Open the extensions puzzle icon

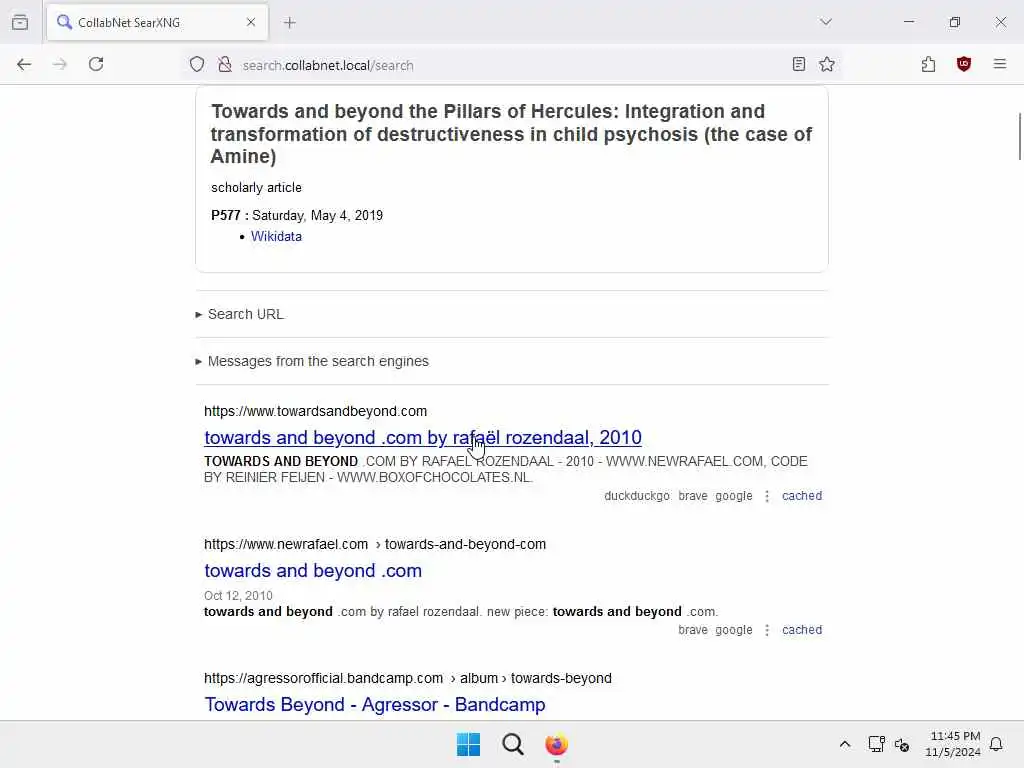pyautogui.click(x=929, y=64)
